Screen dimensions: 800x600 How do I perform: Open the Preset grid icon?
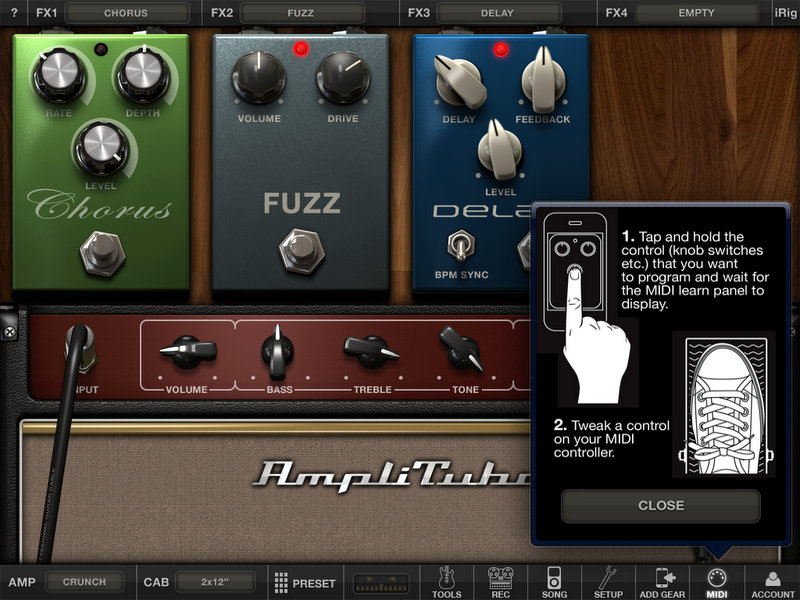point(281,582)
